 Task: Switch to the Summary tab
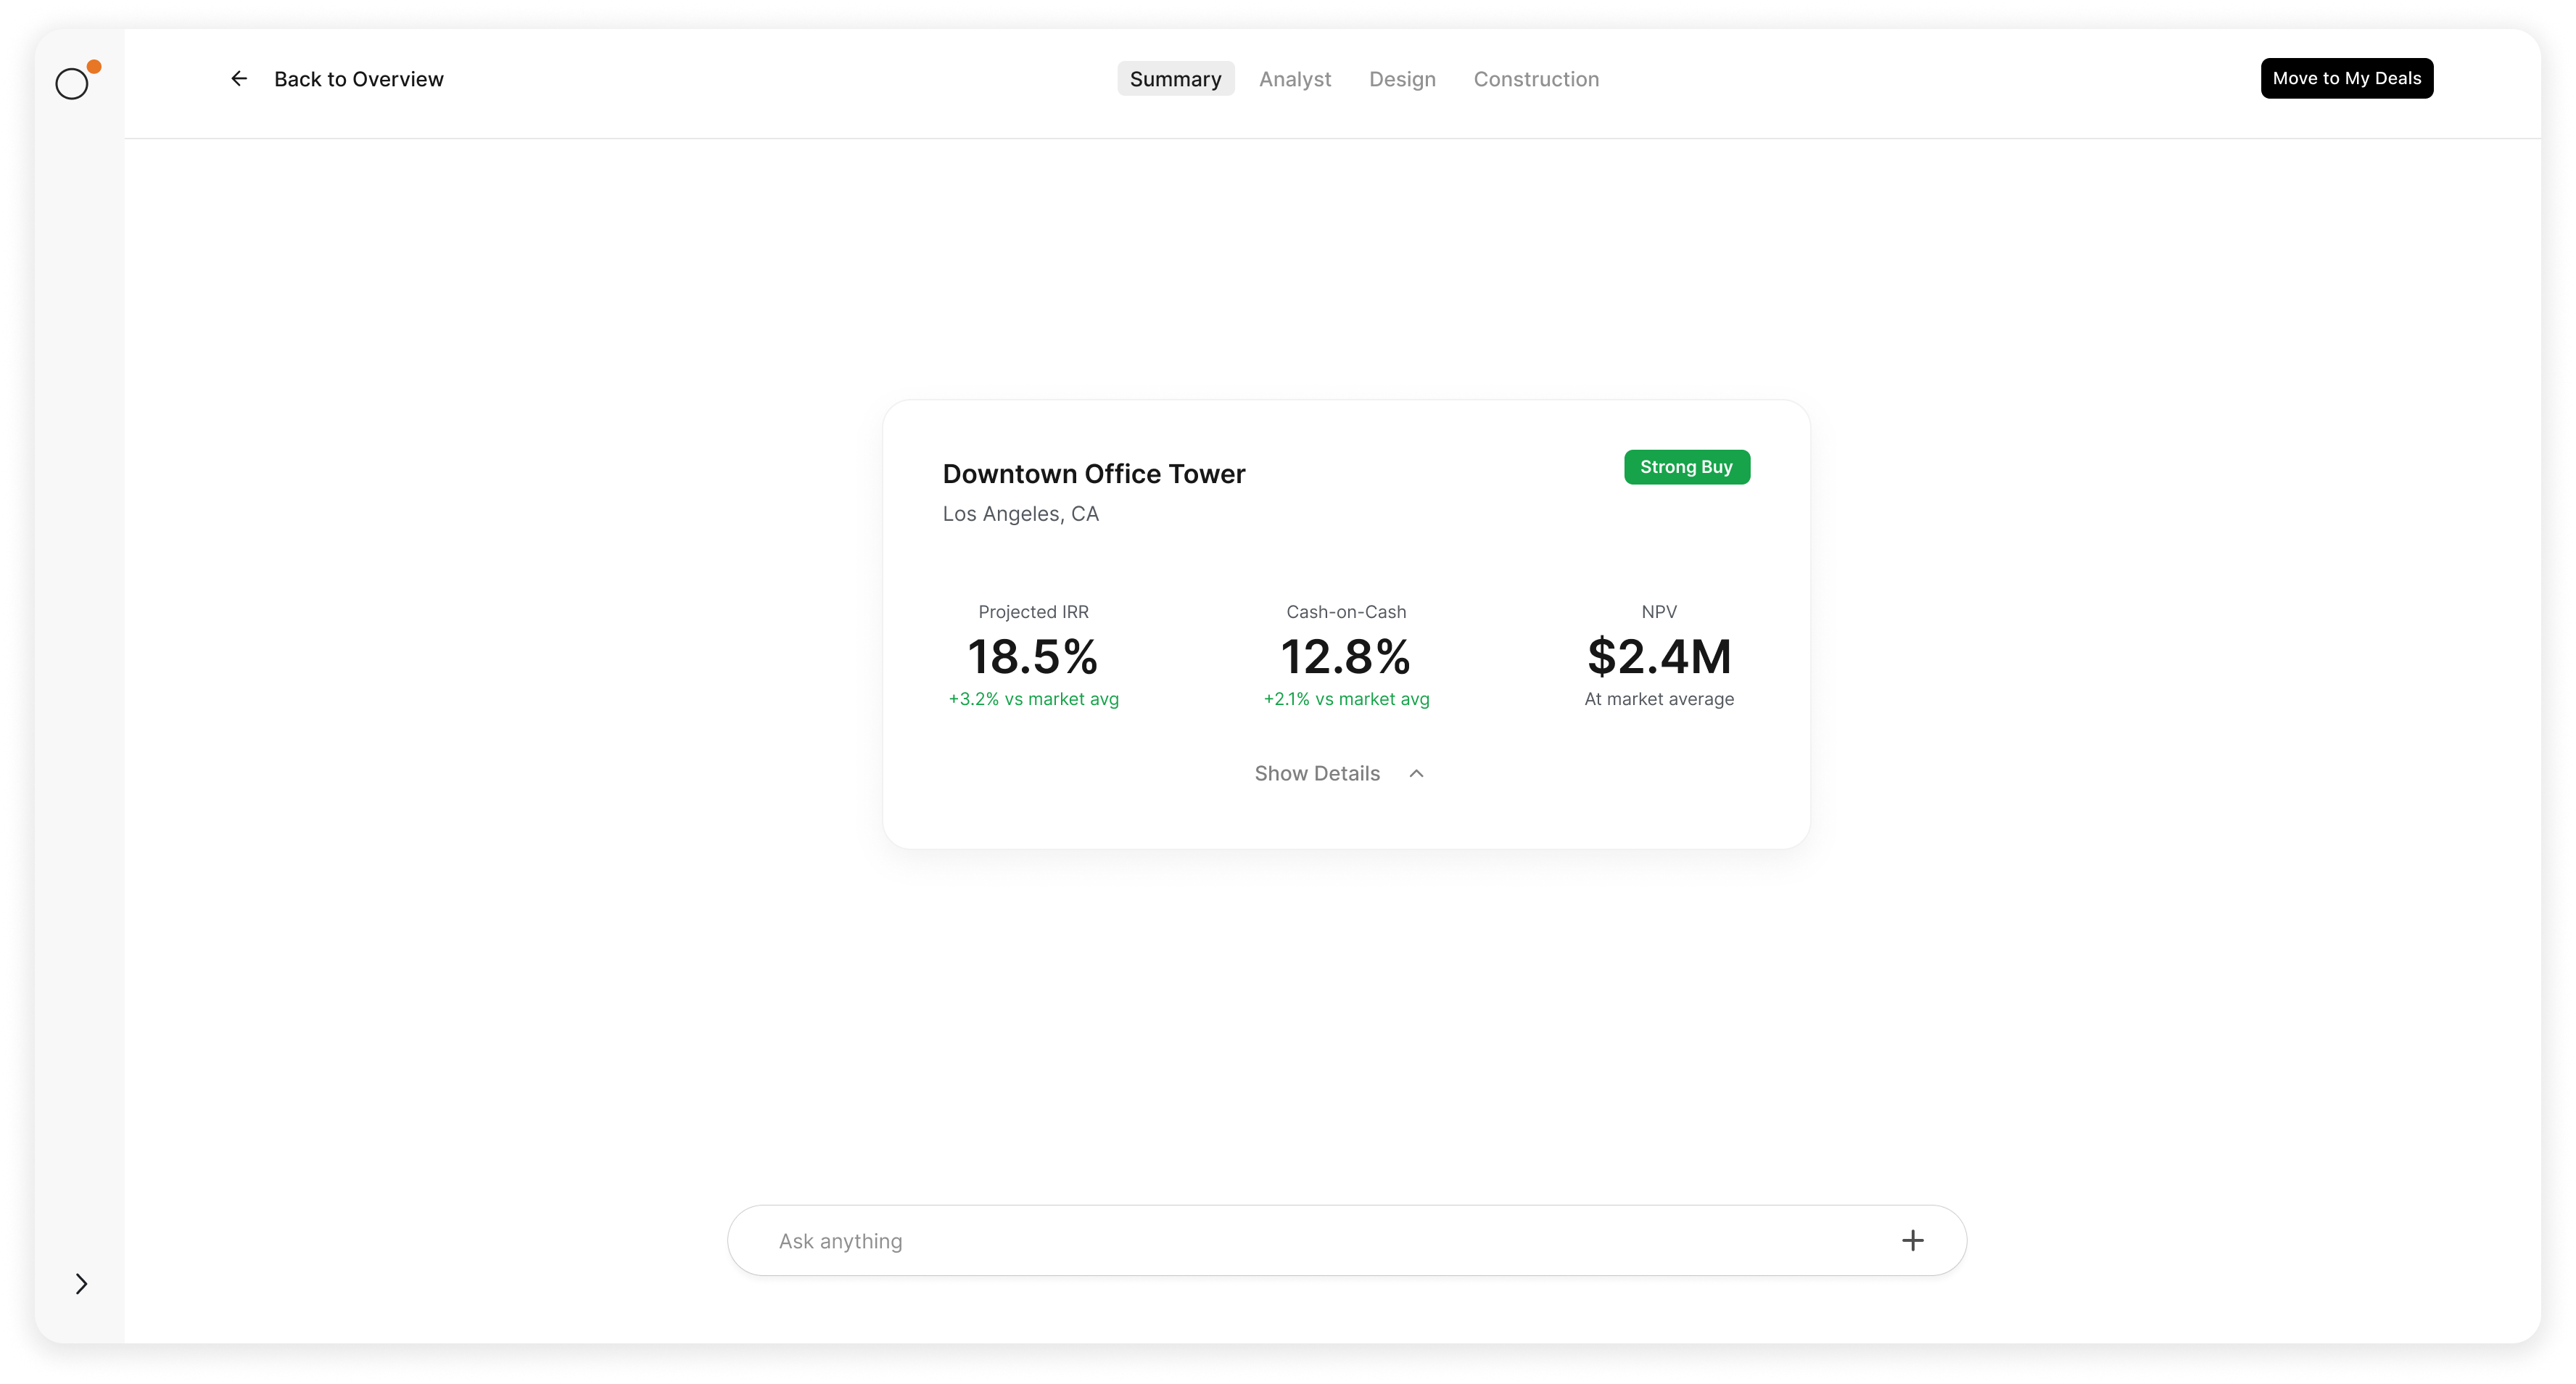[1175, 79]
